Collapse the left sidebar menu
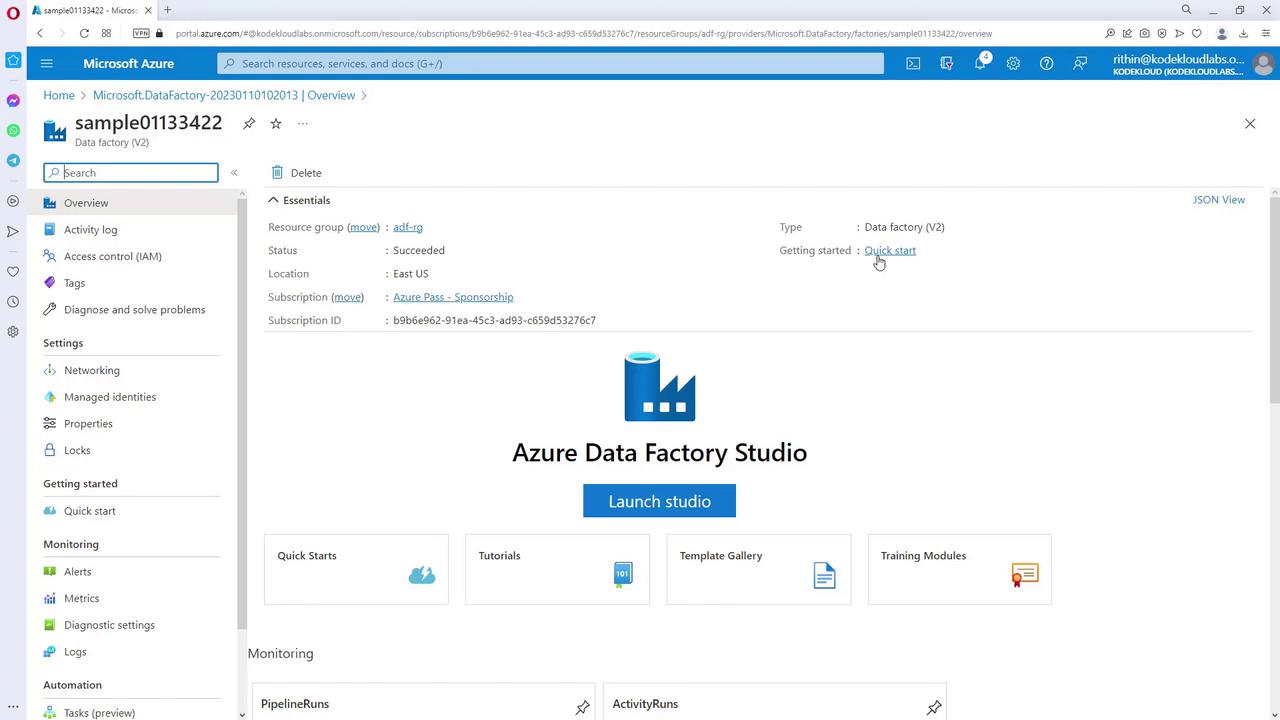Viewport: 1280px width, 720px height. (x=234, y=173)
